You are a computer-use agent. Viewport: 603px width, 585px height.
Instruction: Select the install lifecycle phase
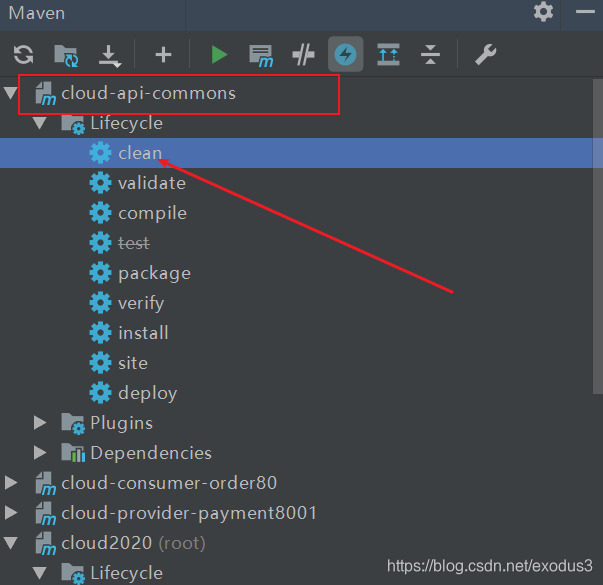[143, 333]
